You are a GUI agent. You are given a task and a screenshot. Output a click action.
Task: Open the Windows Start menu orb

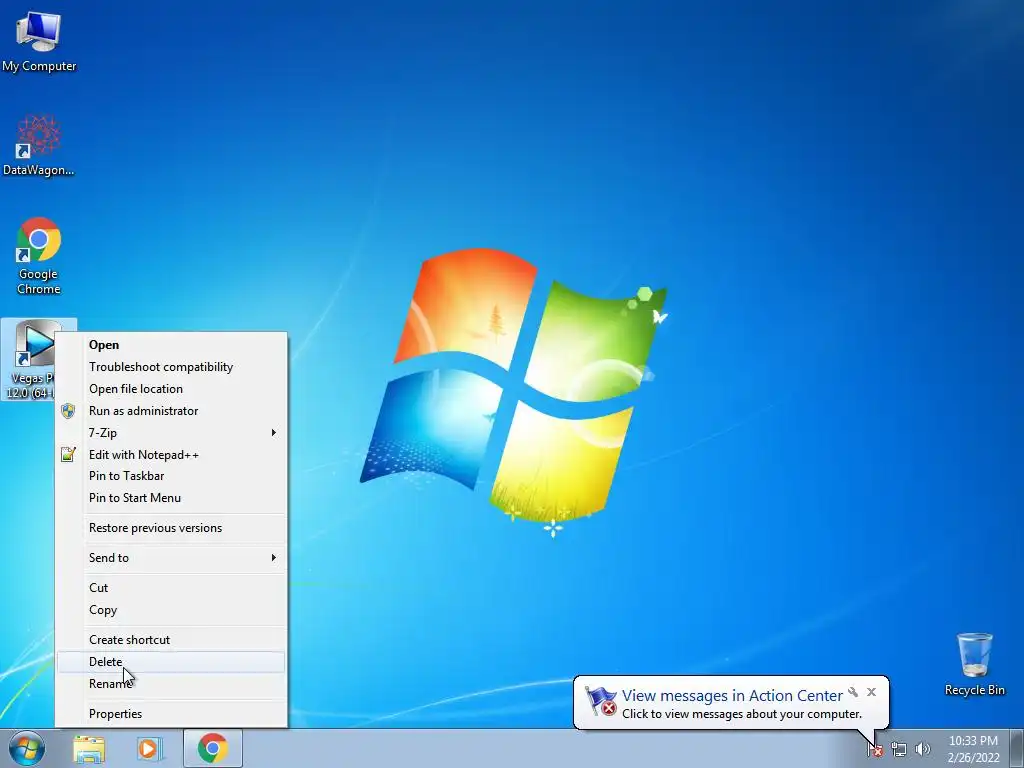point(27,748)
